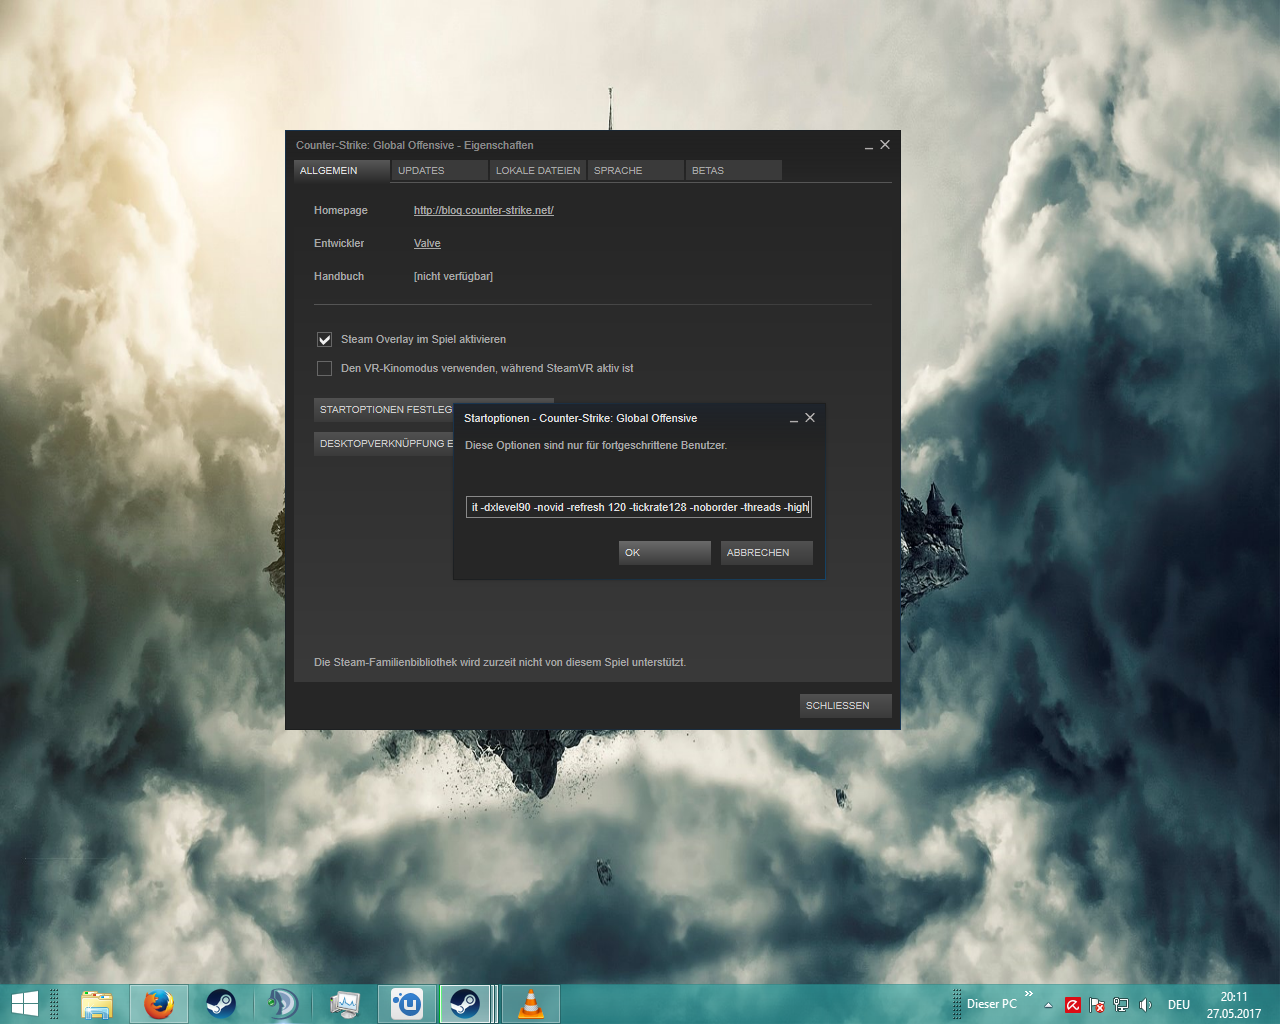Viewport: 1280px width, 1024px height.
Task: Click the SCHLIESSEN button
Action: pyautogui.click(x=846, y=706)
